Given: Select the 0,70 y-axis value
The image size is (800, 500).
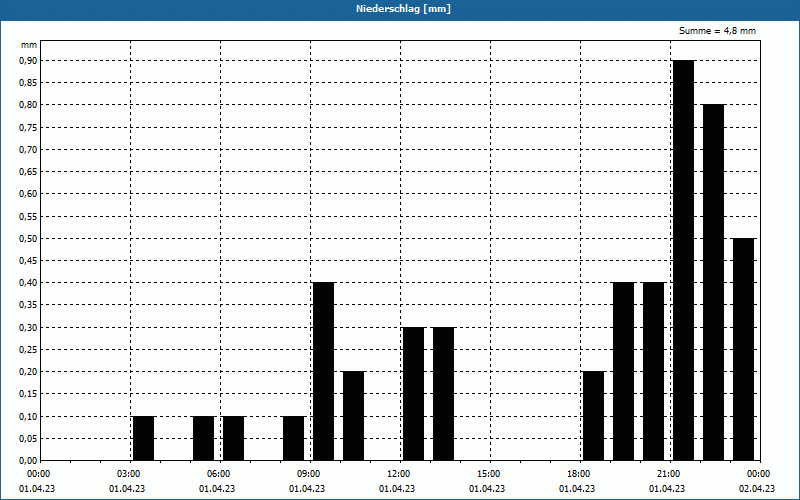Looking at the screenshot, I should [28, 149].
